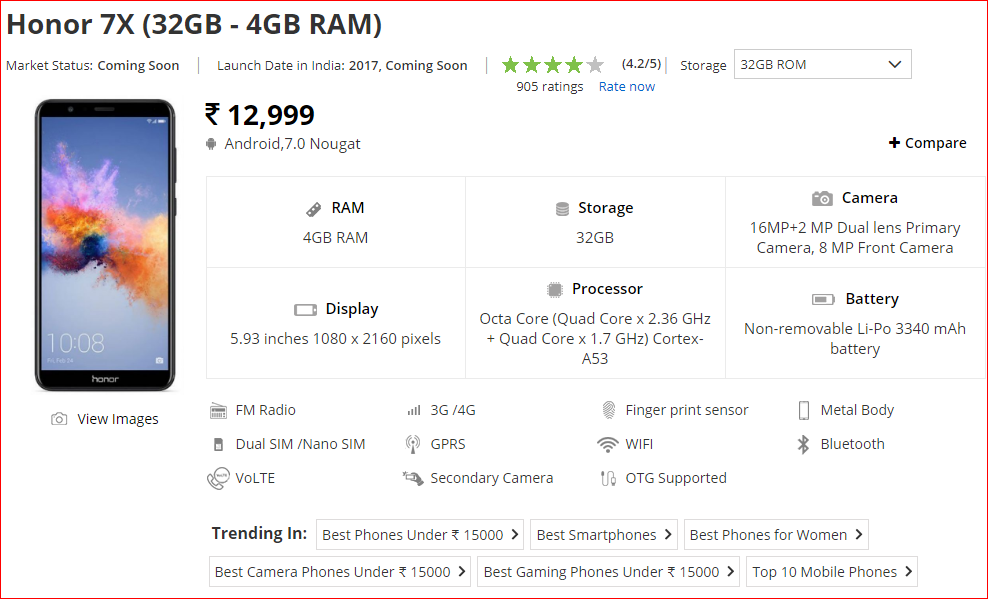The width and height of the screenshot is (988, 599).
Task: Click the Storage disk icon
Action: pyautogui.click(x=562, y=209)
